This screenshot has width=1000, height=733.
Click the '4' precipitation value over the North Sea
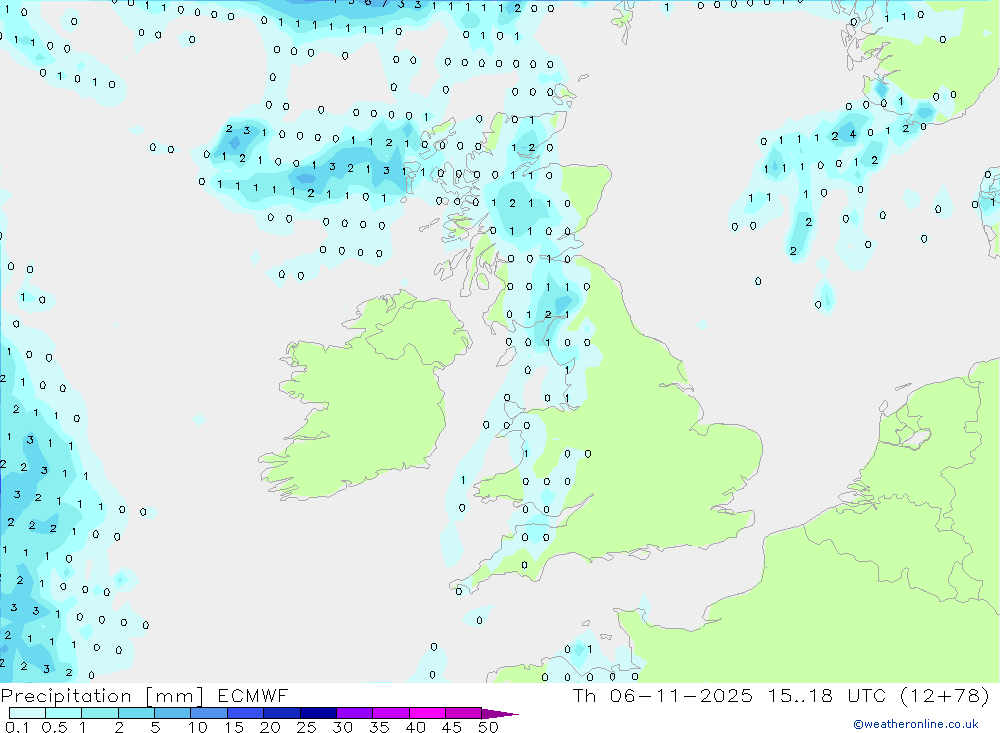[x=853, y=135]
